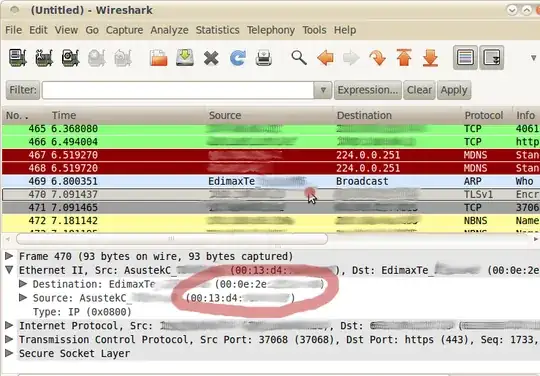Click the Expression... button
Image resolution: width=540 pixels, height=376 pixels.
coord(367,90)
